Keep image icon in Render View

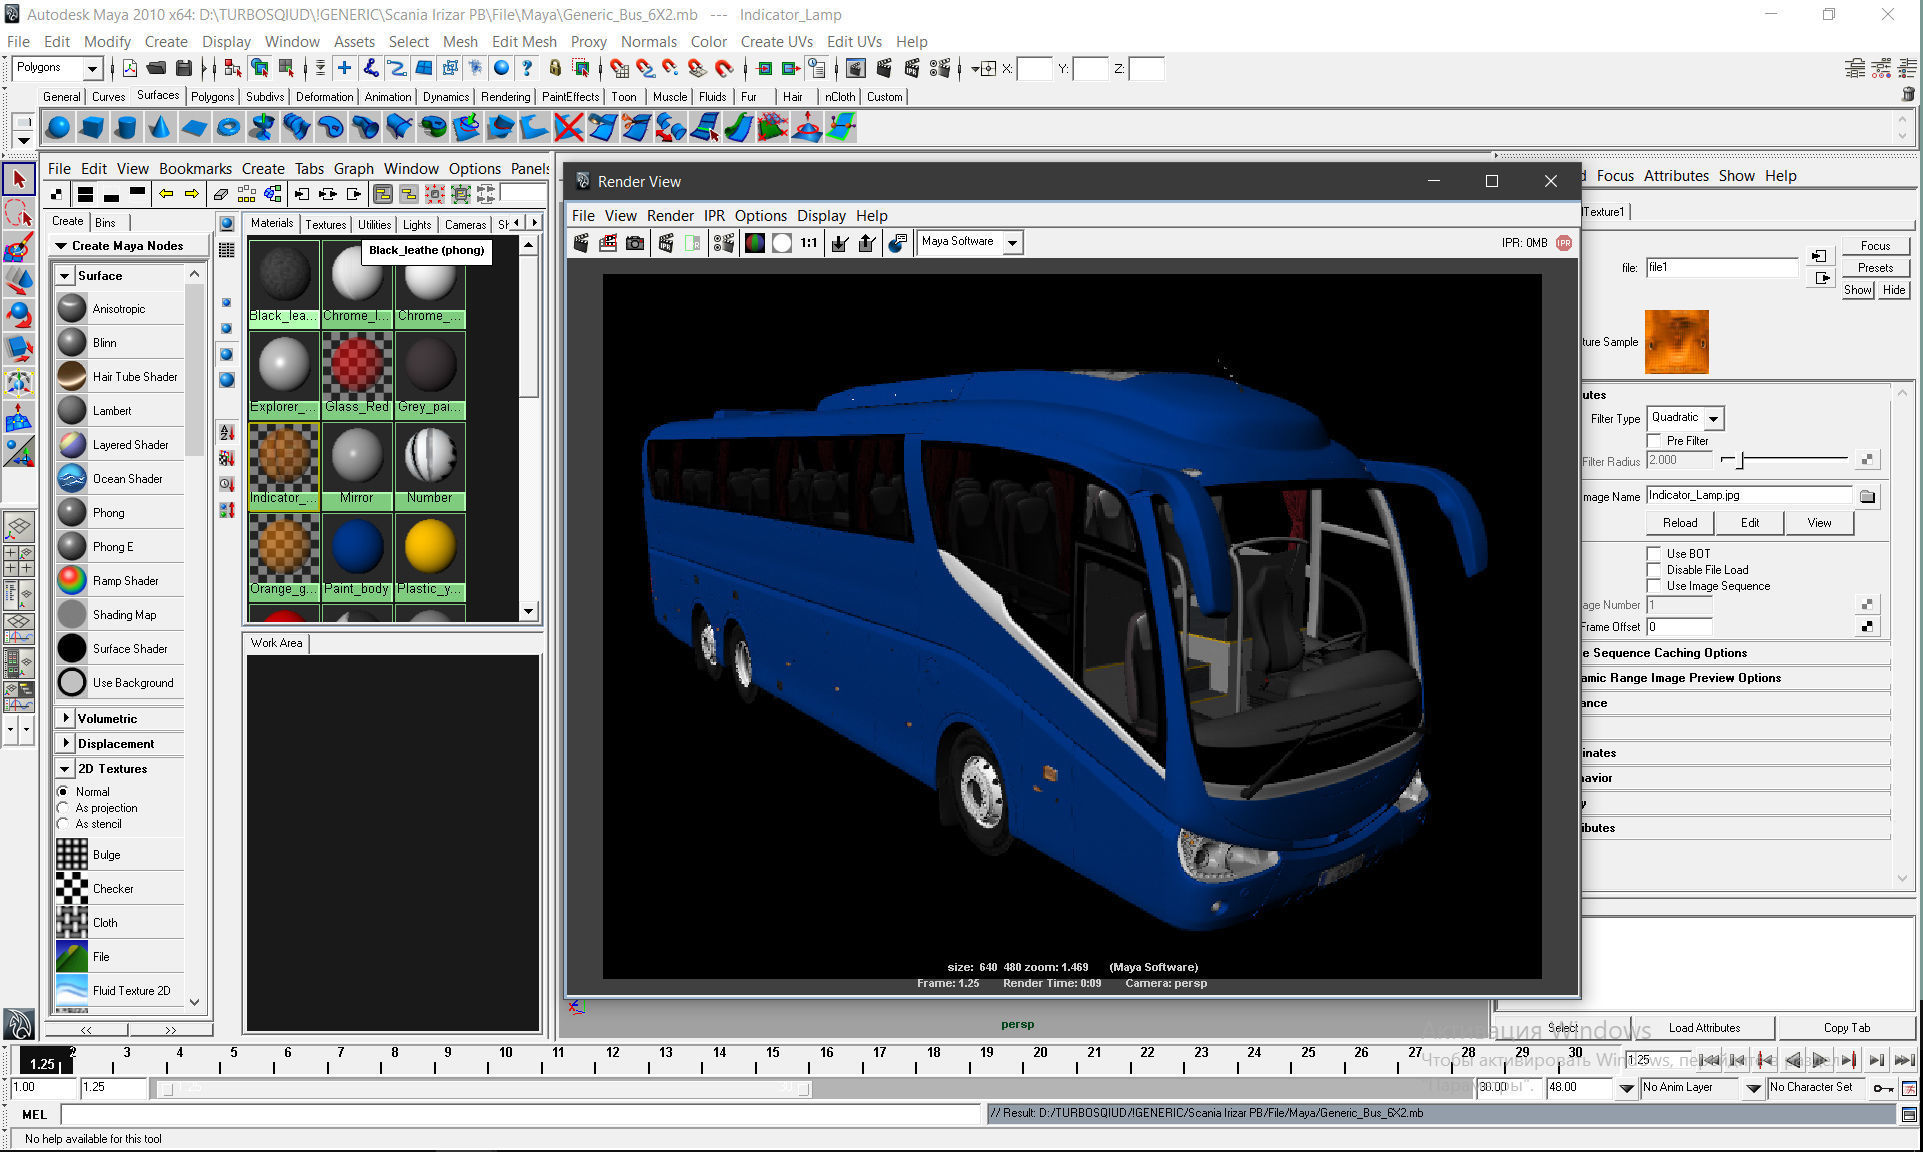click(840, 243)
